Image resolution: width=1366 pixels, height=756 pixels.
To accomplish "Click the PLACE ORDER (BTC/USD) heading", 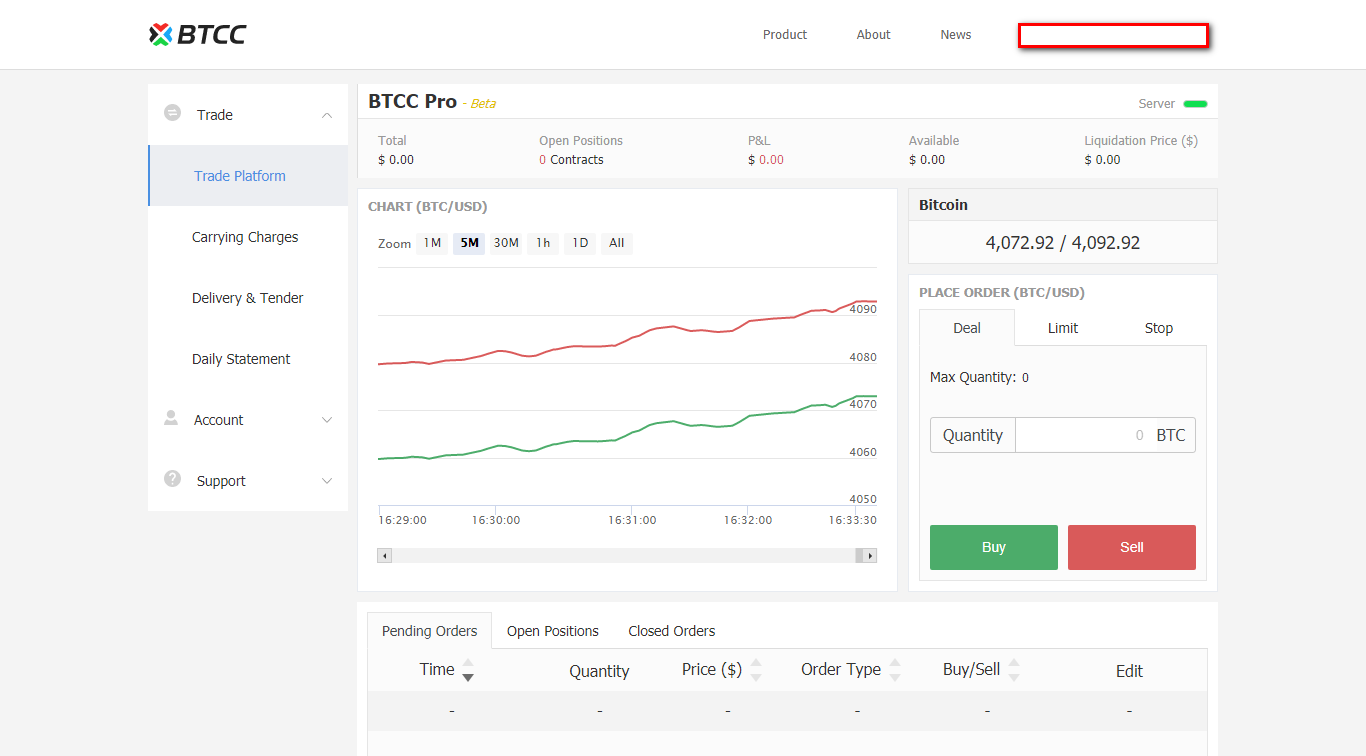I will point(1002,293).
